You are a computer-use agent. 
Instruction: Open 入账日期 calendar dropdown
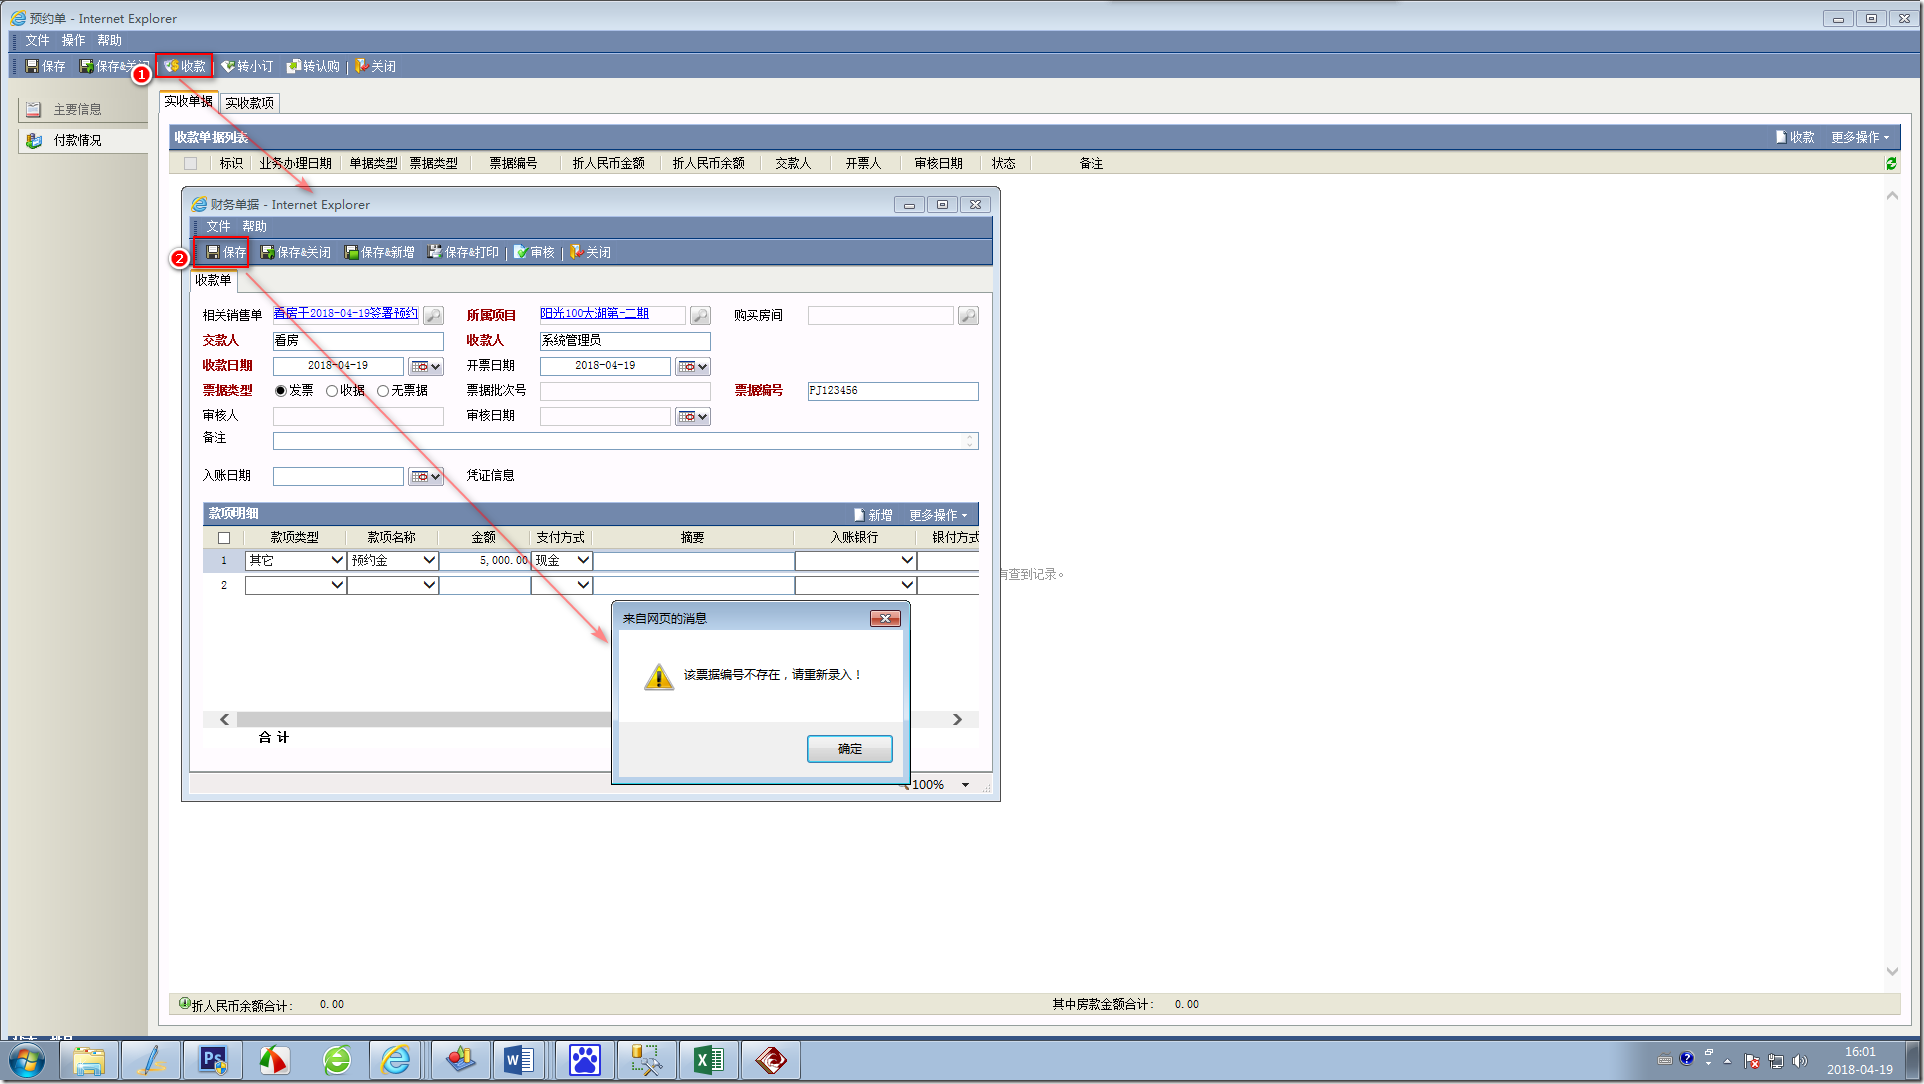[x=425, y=476]
